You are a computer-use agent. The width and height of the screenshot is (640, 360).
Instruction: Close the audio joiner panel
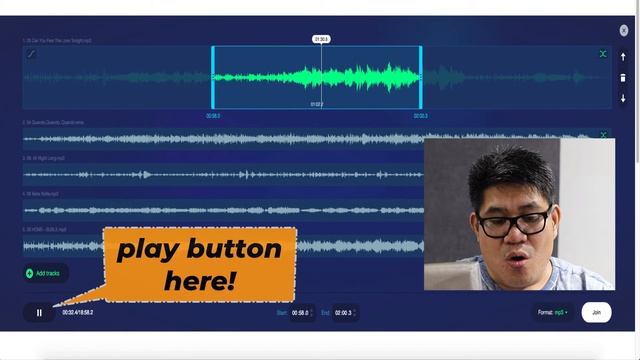(x=624, y=31)
